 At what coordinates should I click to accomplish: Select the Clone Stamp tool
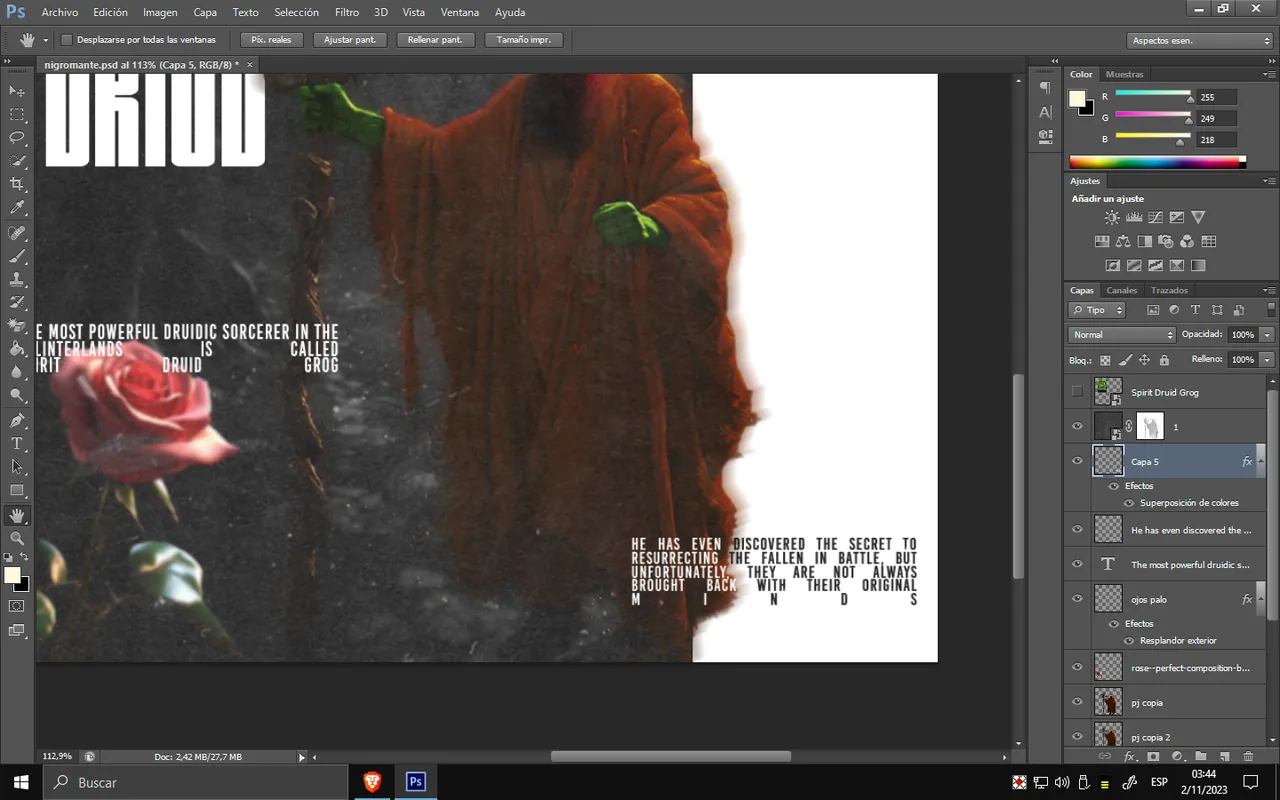(17, 279)
